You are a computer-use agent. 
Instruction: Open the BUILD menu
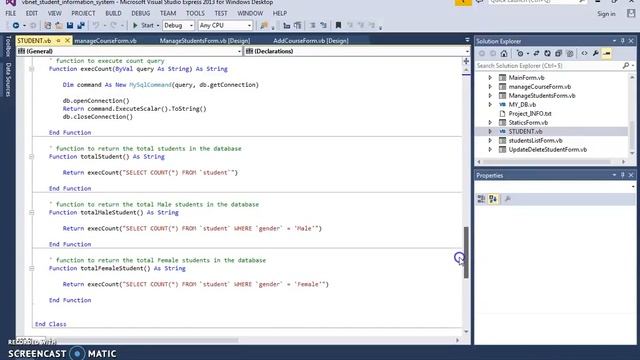coord(113,13)
